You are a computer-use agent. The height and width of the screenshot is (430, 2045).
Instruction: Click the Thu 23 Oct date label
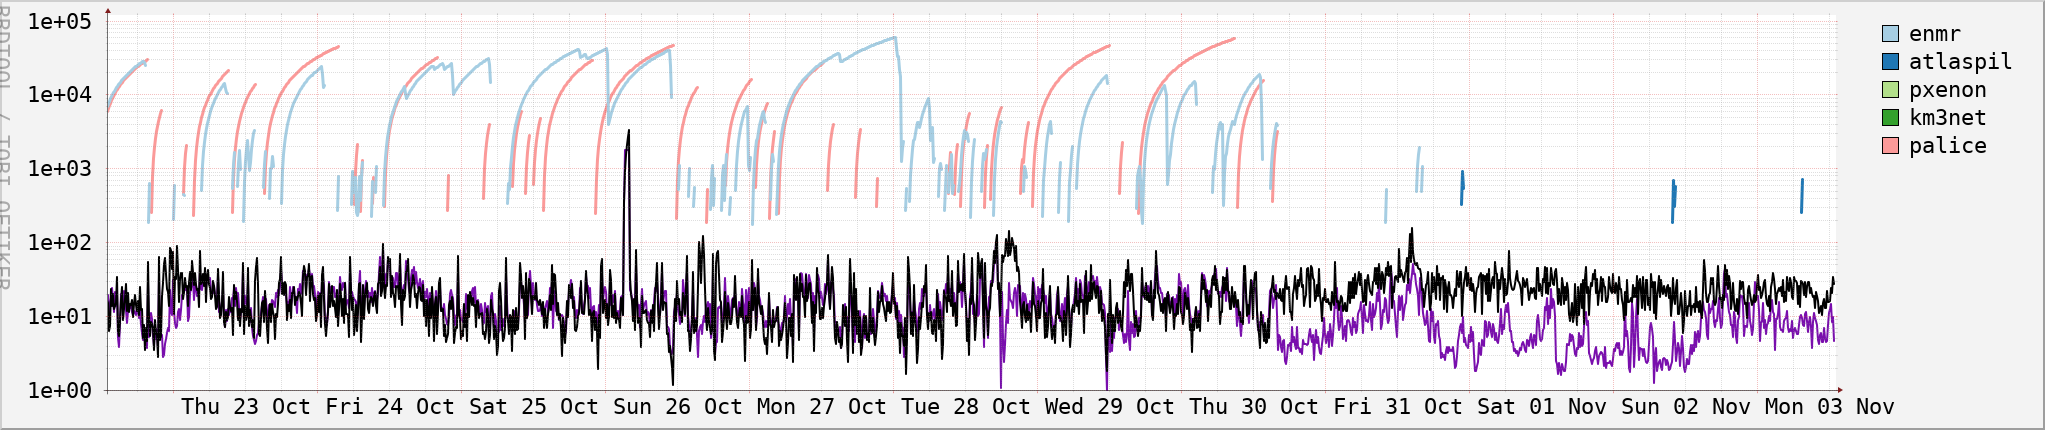(246, 407)
